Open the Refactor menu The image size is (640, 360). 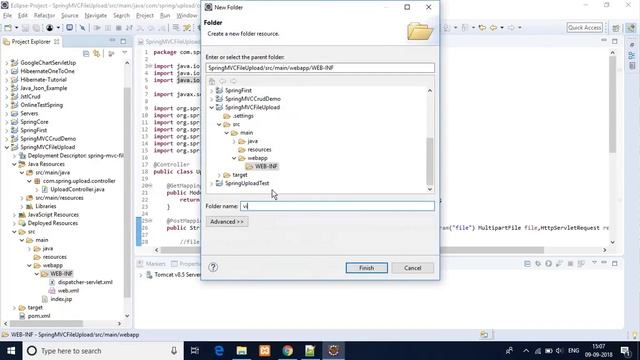44,16
